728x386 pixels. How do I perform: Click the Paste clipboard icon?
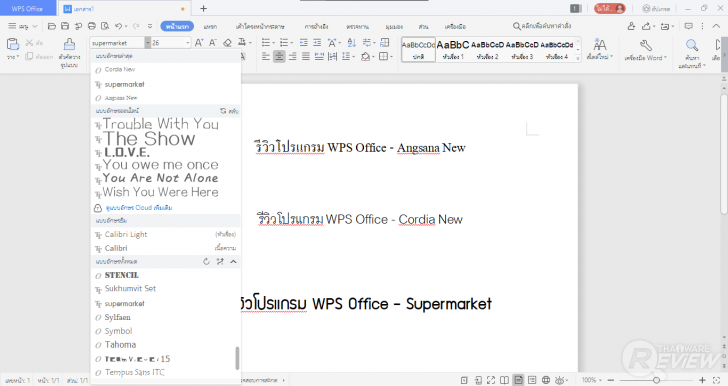(13, 44)
